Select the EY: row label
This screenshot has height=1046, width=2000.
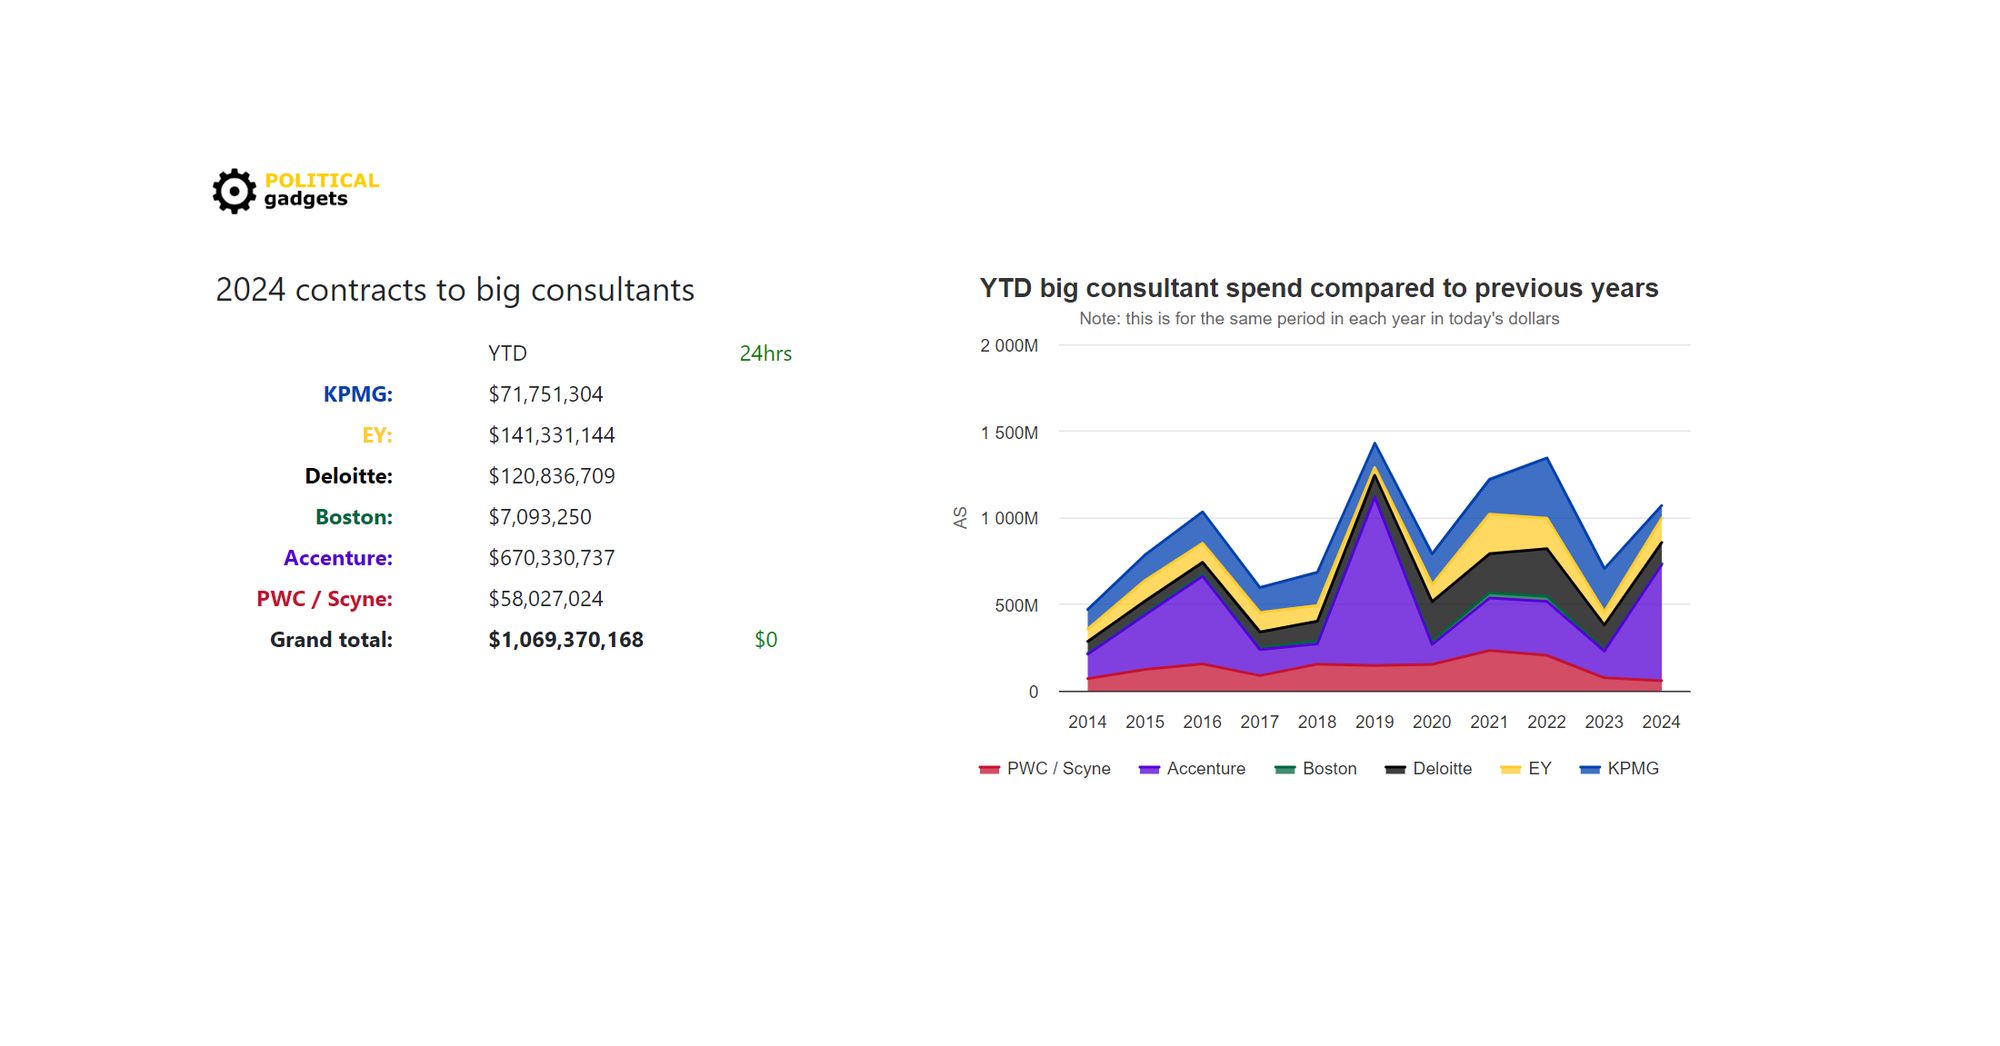[x=377, y=435]
